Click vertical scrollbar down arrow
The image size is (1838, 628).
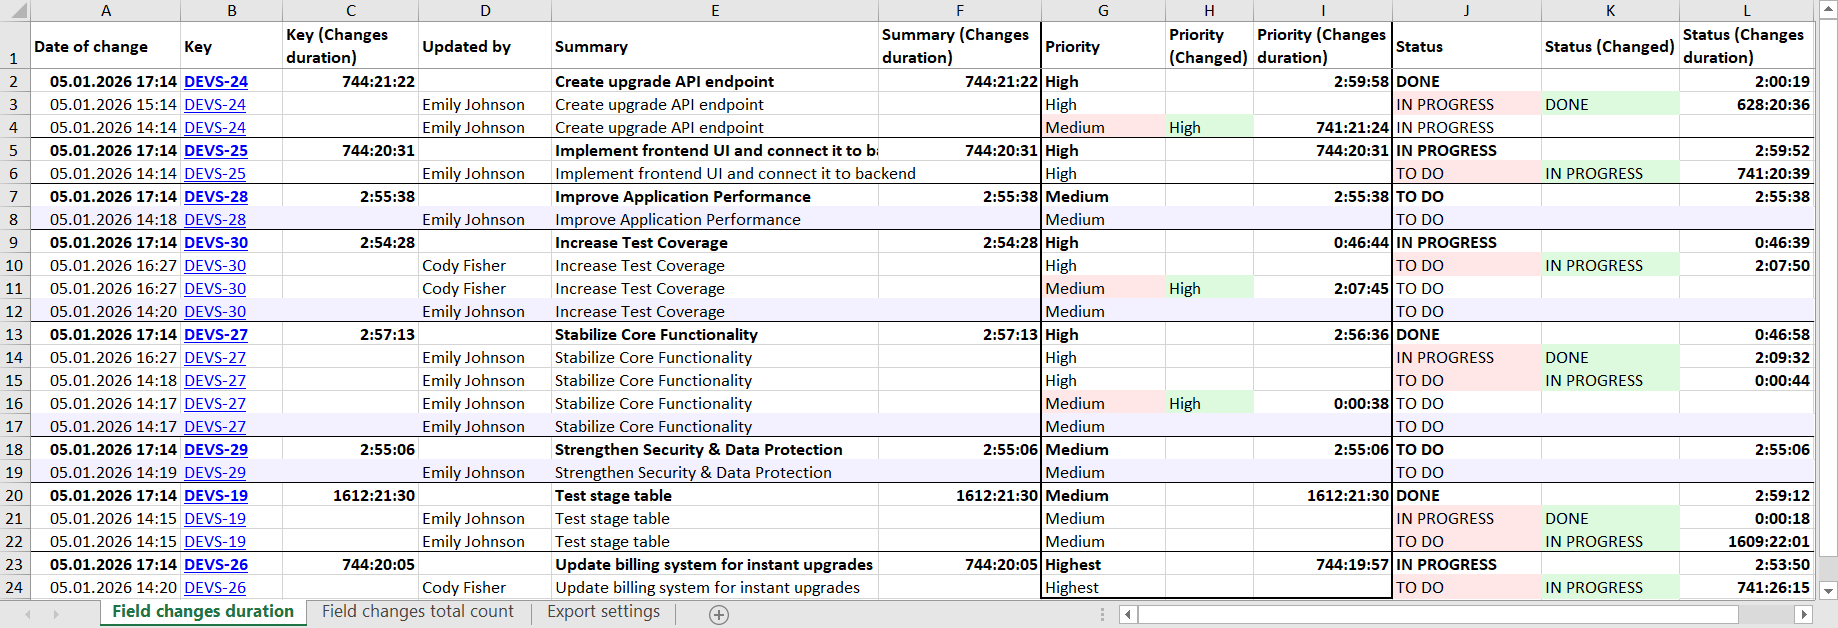[1828, 591]
